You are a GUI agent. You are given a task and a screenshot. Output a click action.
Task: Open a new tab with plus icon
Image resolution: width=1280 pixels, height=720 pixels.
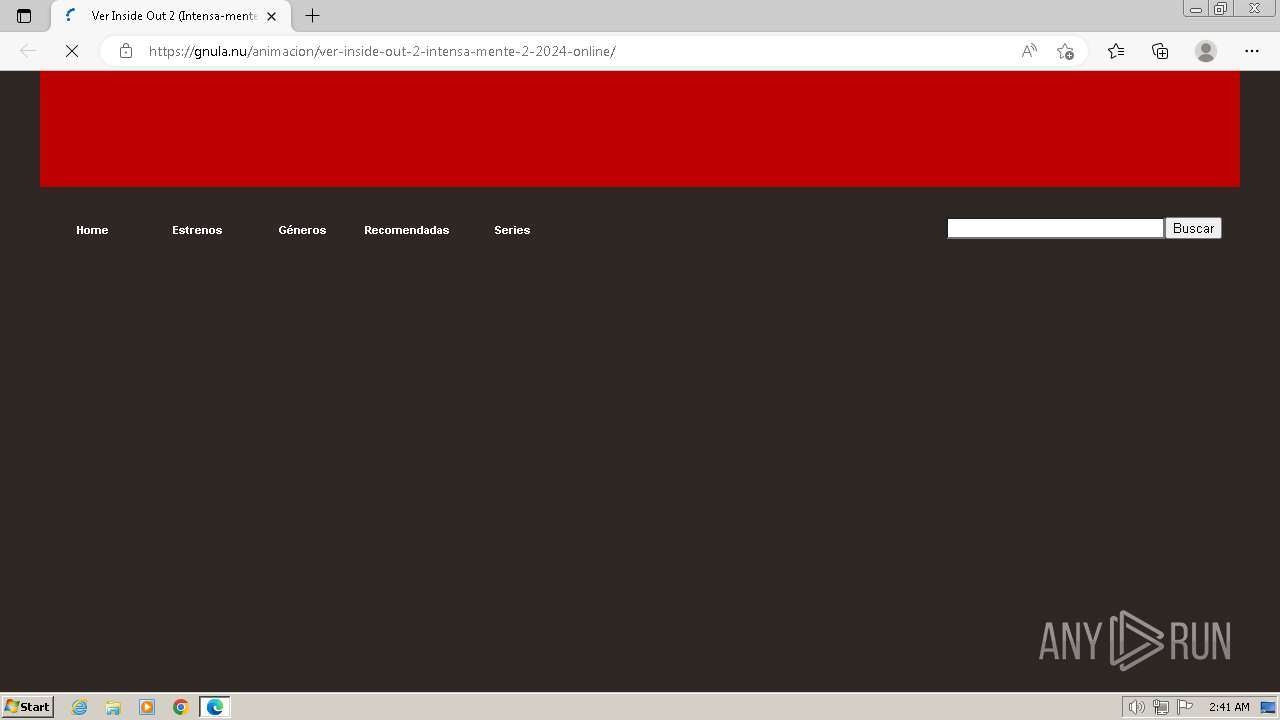click(312, 16)
